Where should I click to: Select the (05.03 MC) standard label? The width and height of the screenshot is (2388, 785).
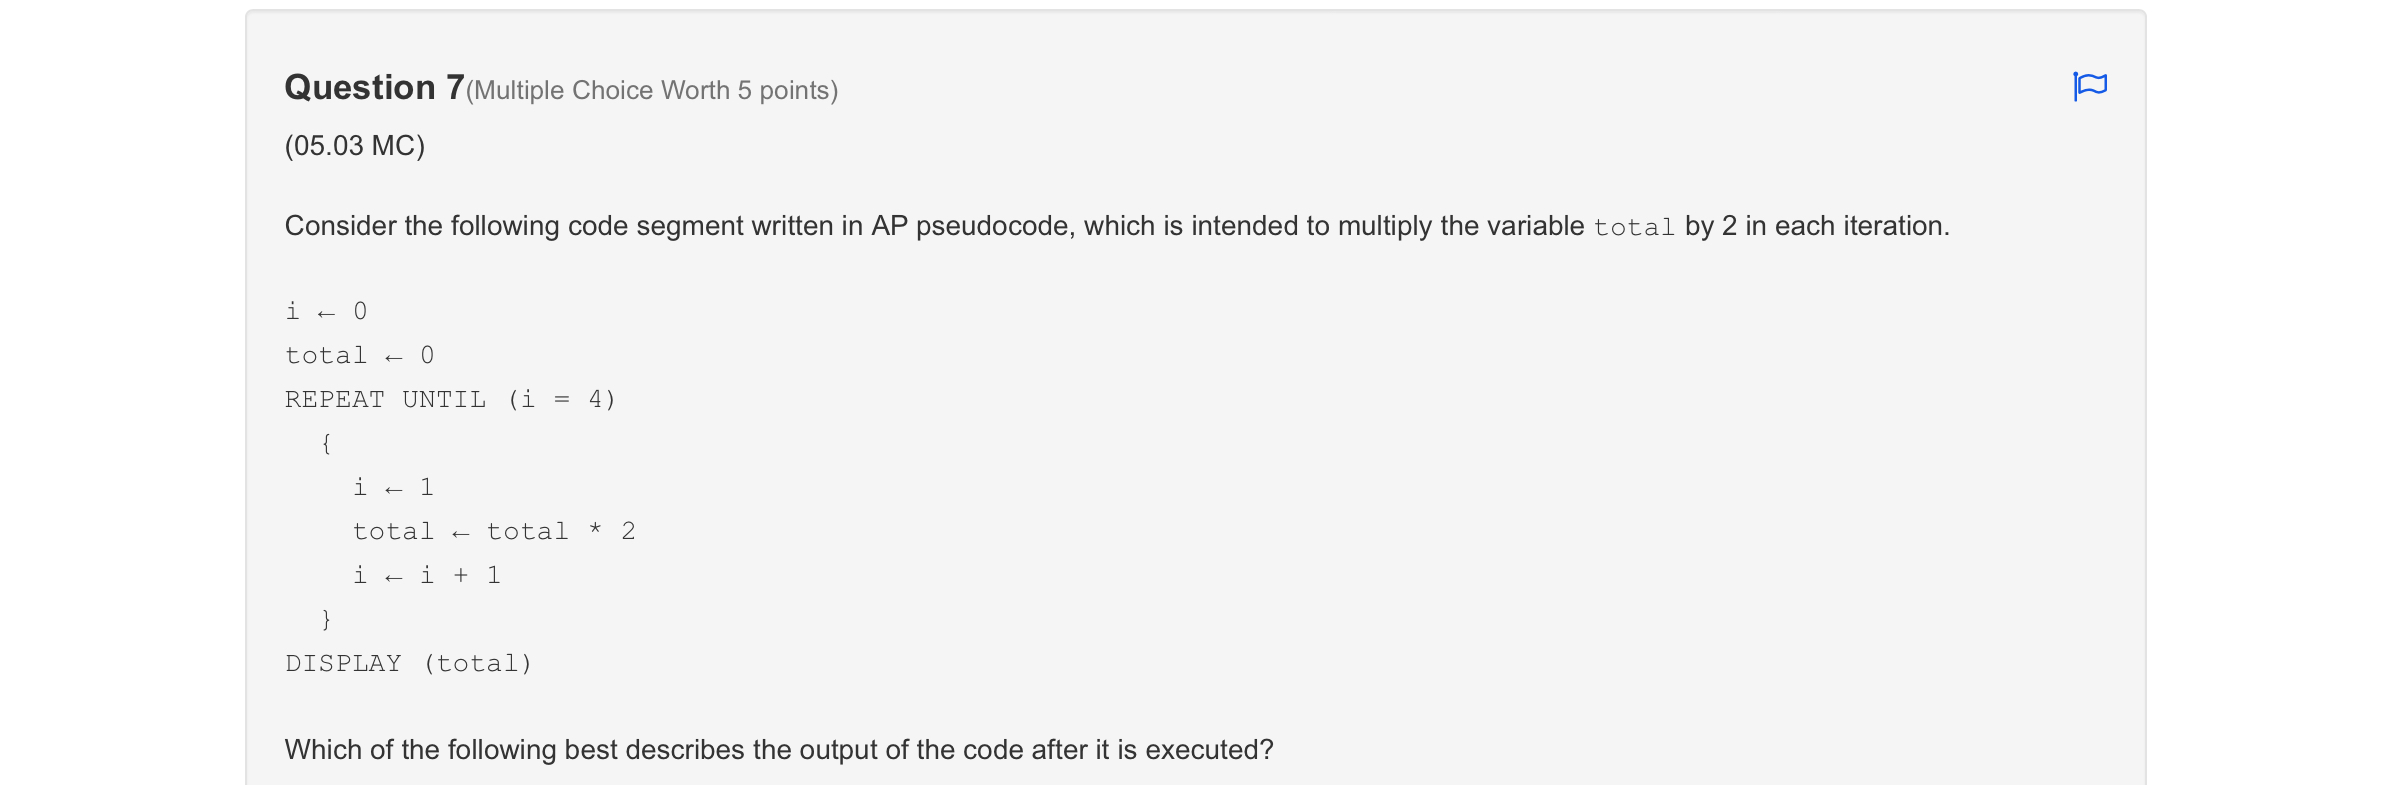point(355,145)
